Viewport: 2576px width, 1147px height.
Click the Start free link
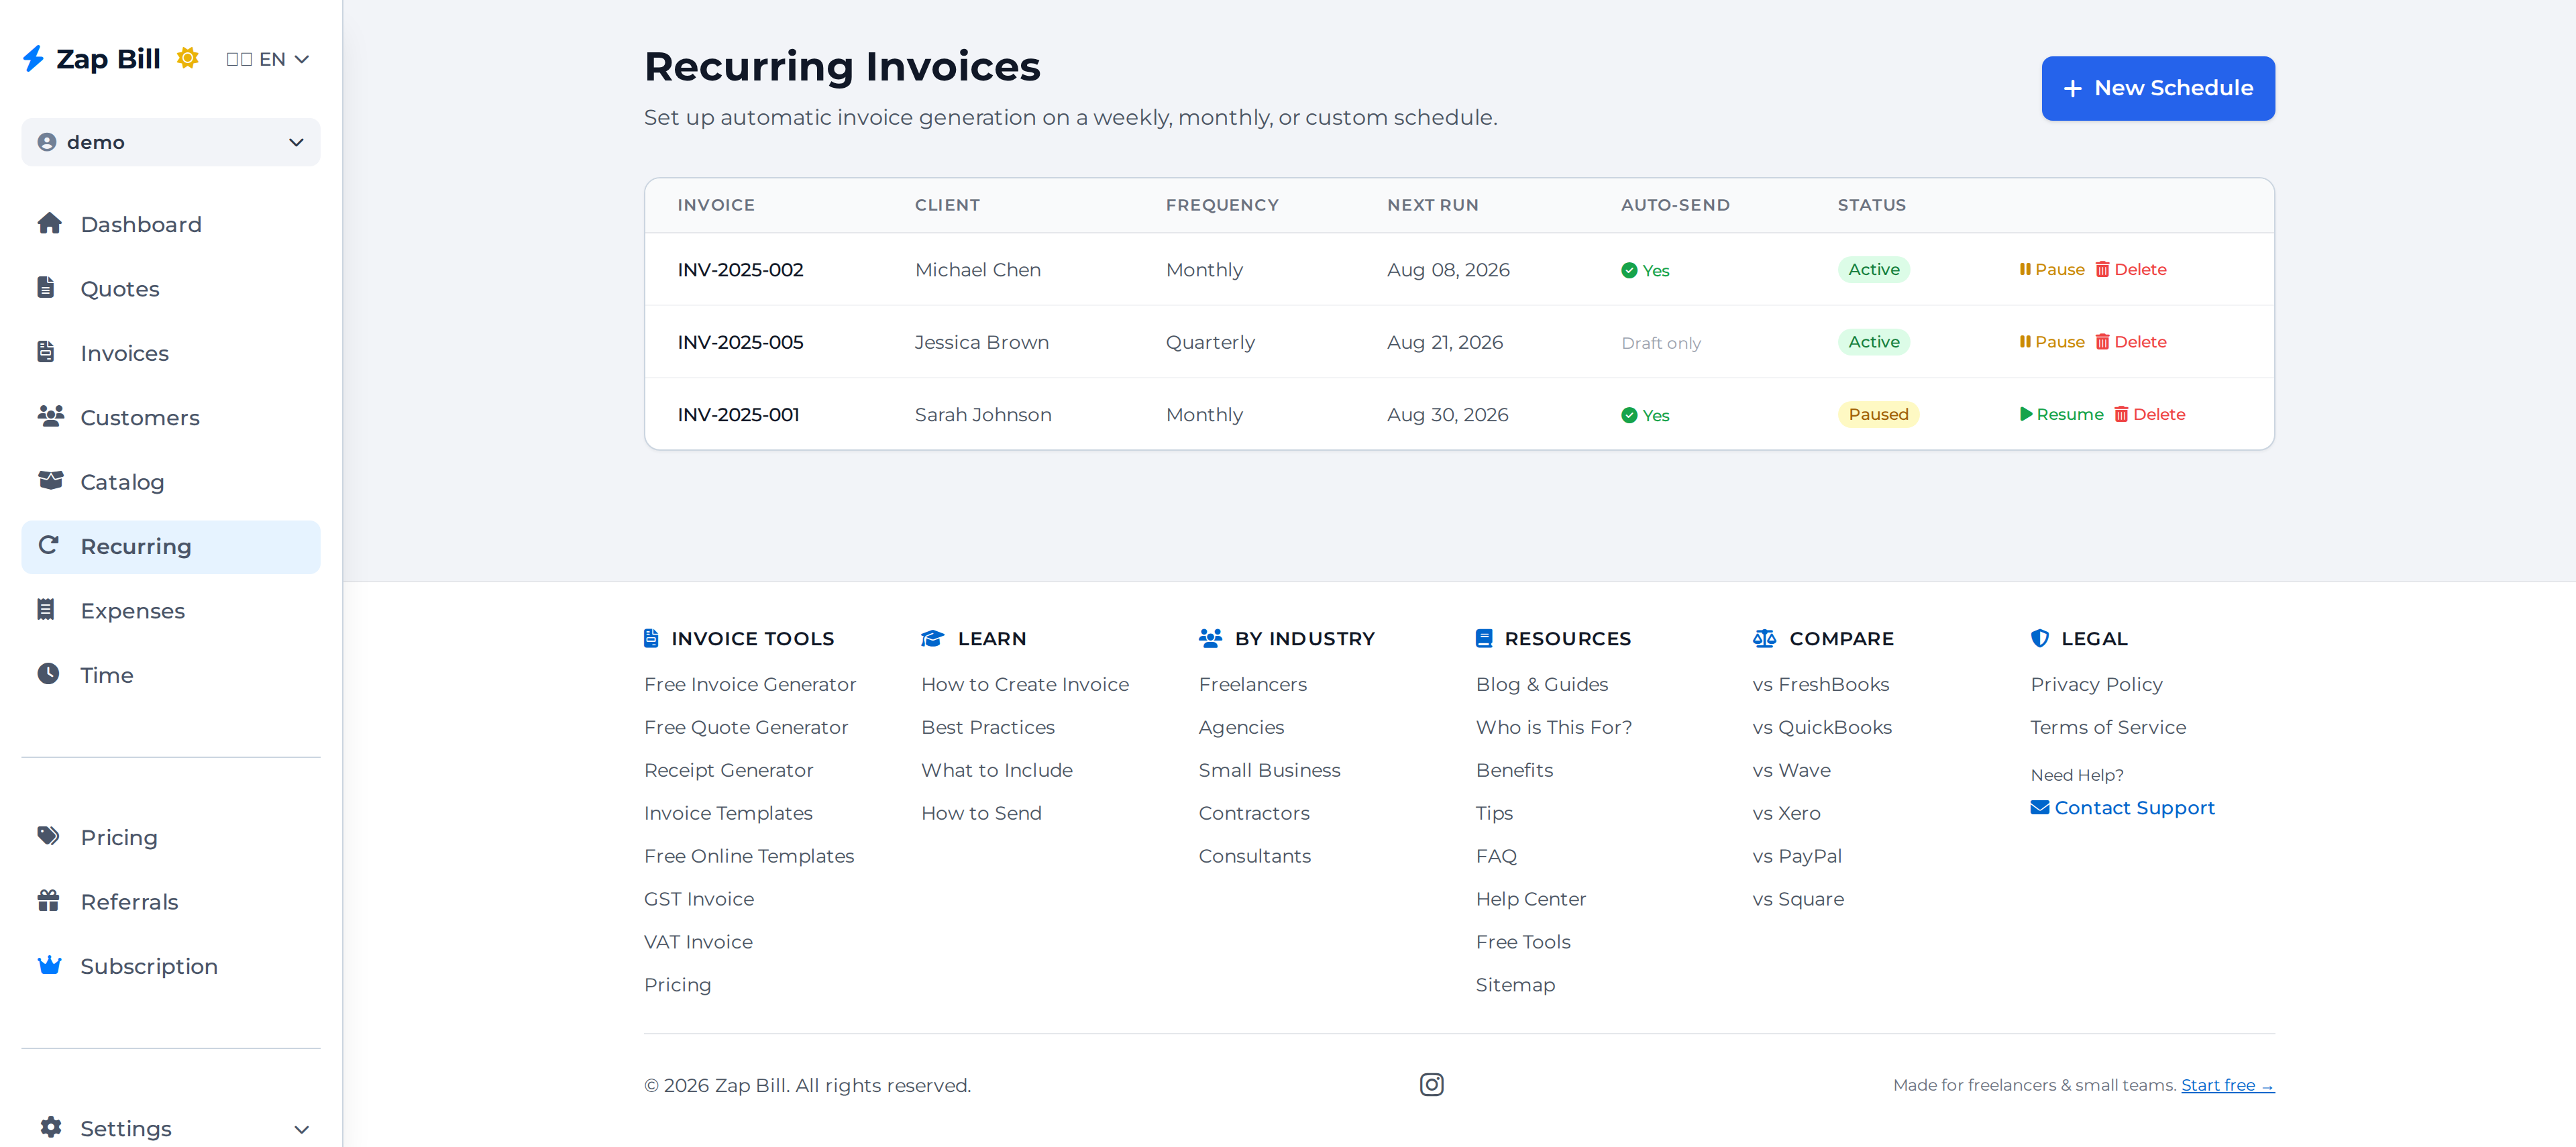(2227, 1085)
